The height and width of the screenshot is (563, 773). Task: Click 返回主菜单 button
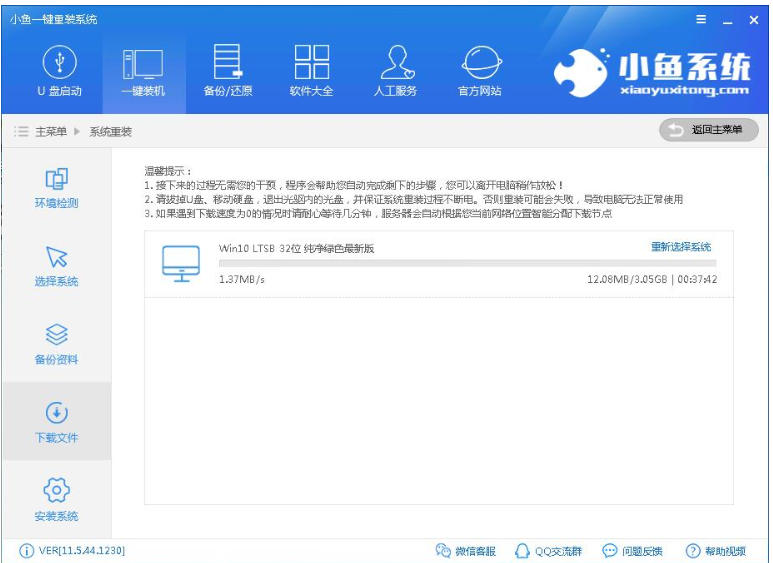(708, 130)
